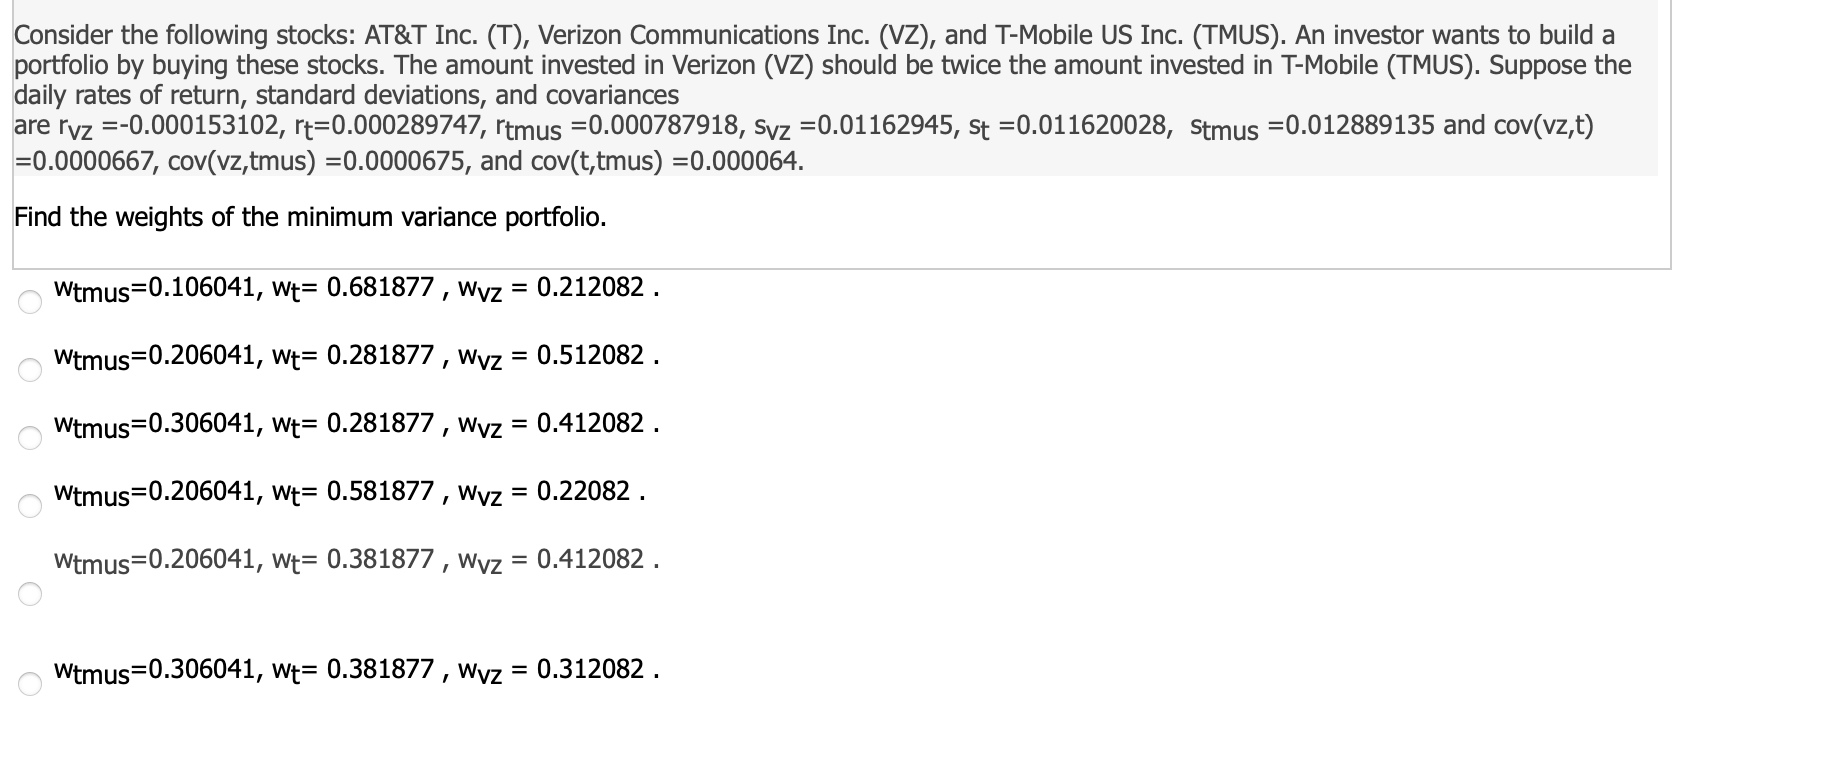Click the radio circle beside wtmus=0.206041, wt= 0.281877
The height and width of the screenshot is (776, 1830).
point(31,371)
